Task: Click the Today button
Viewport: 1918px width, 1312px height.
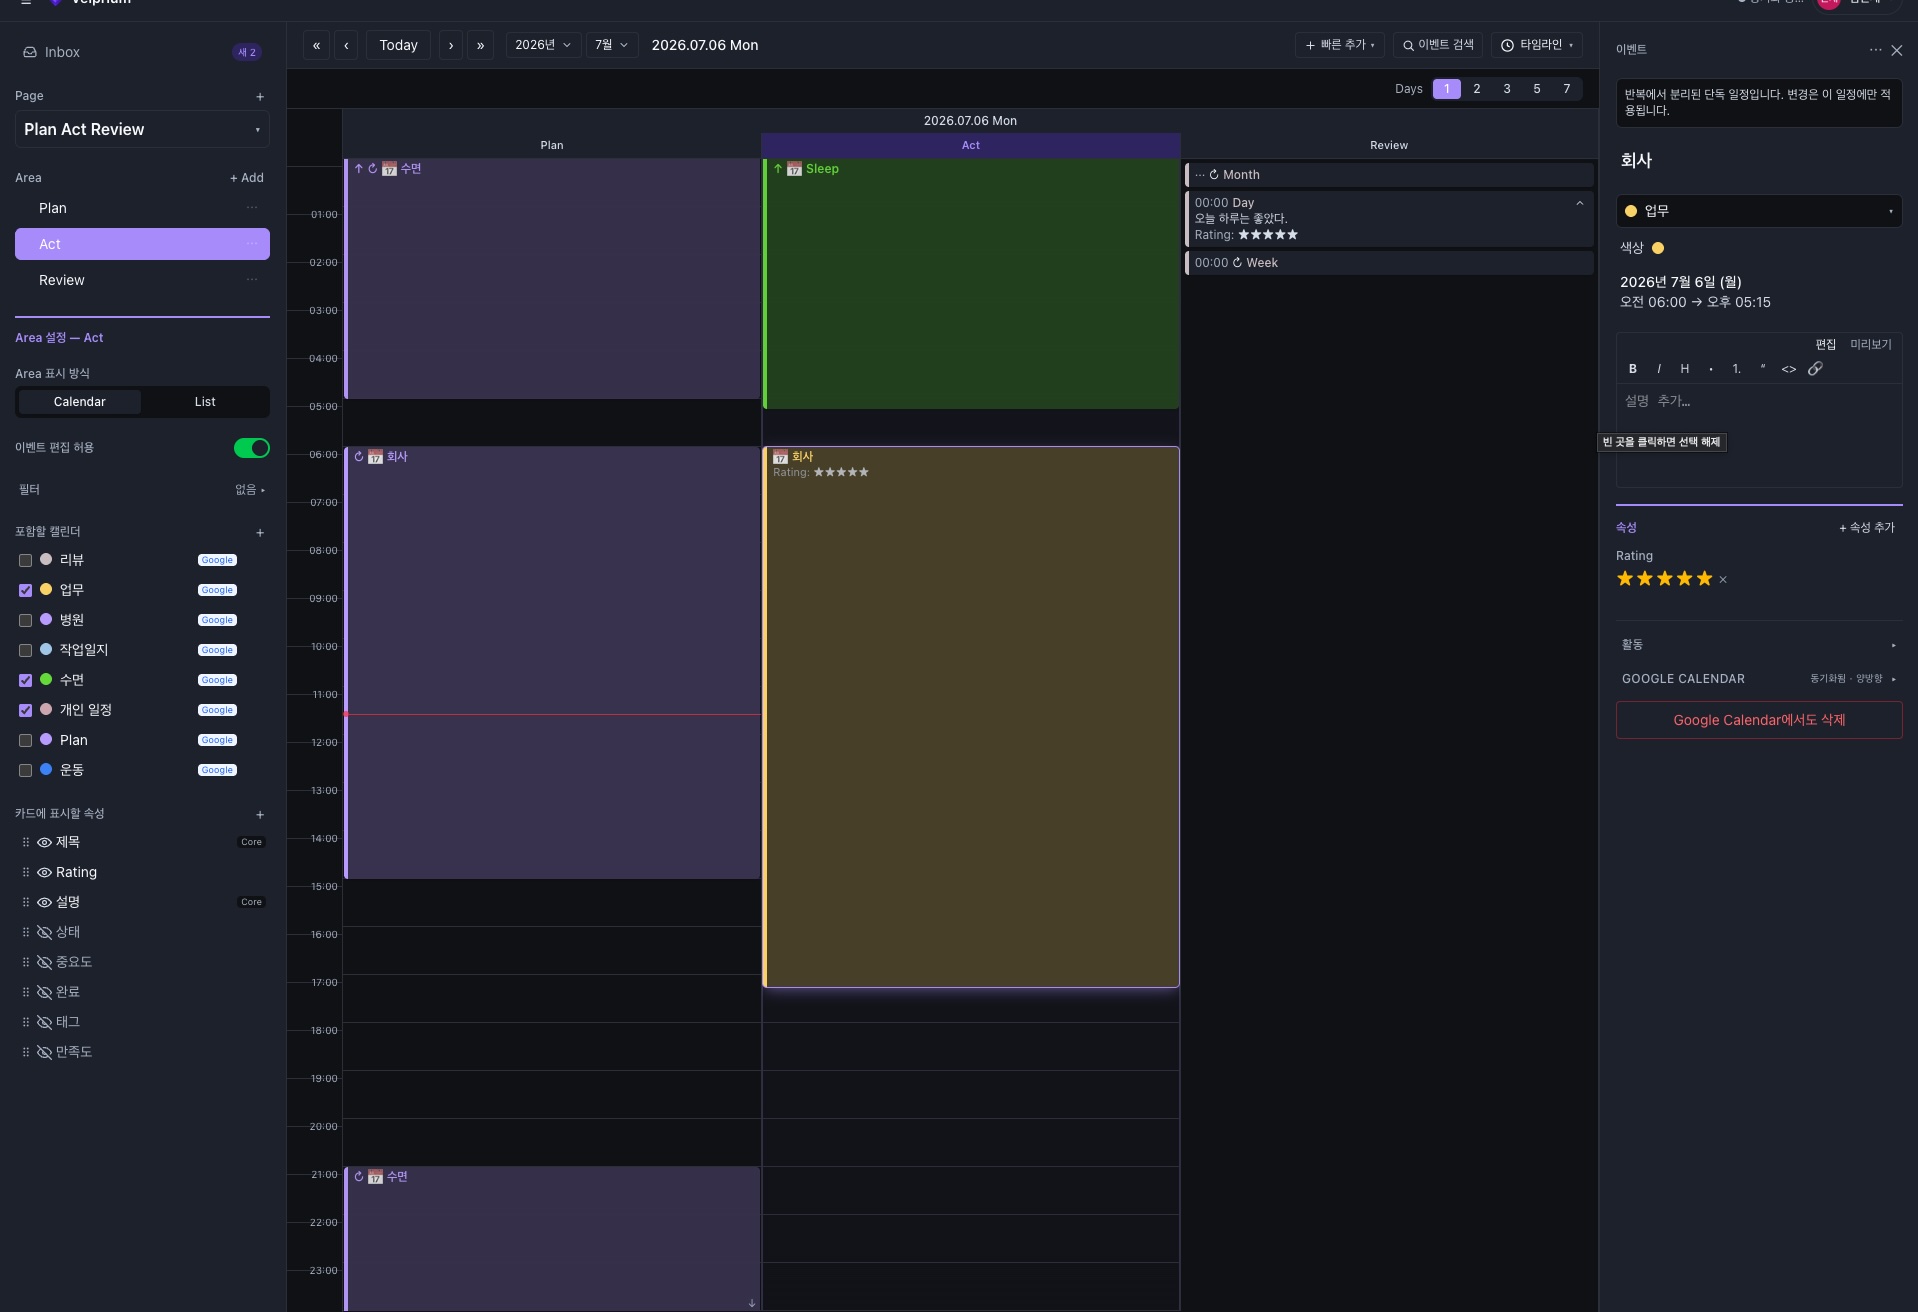Action: coord(398,45)
